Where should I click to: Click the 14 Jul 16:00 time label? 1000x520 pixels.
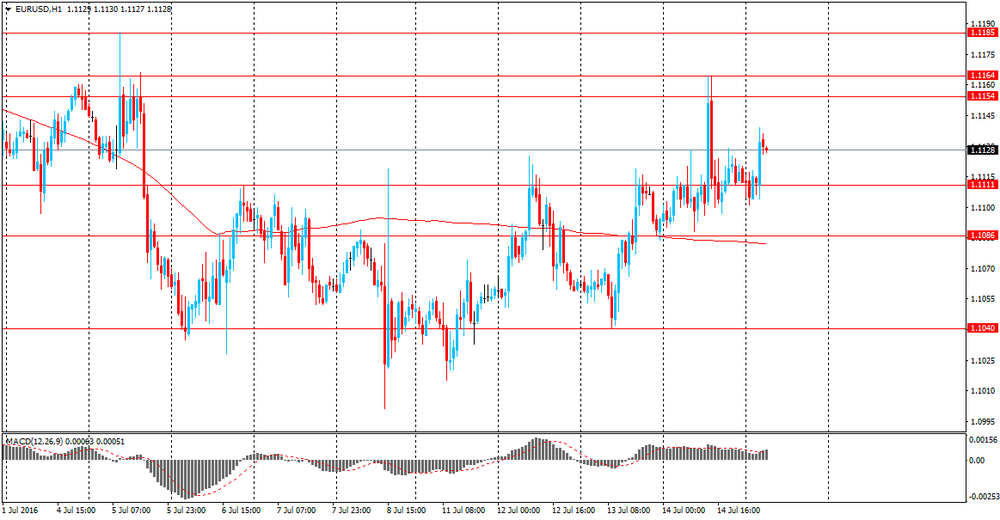click(738, 510)
